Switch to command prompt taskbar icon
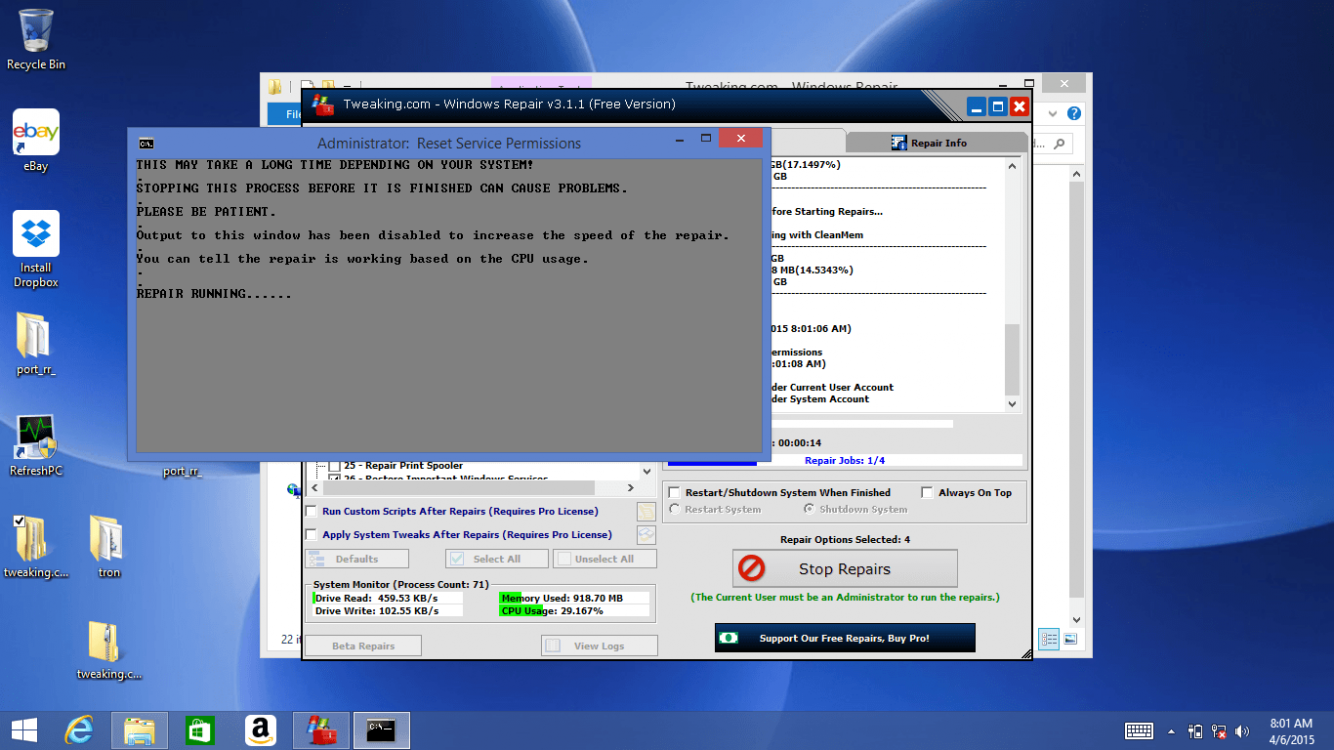Viewport: 1334px width, 750px height. pyautogui.click(x=381, y=730)
